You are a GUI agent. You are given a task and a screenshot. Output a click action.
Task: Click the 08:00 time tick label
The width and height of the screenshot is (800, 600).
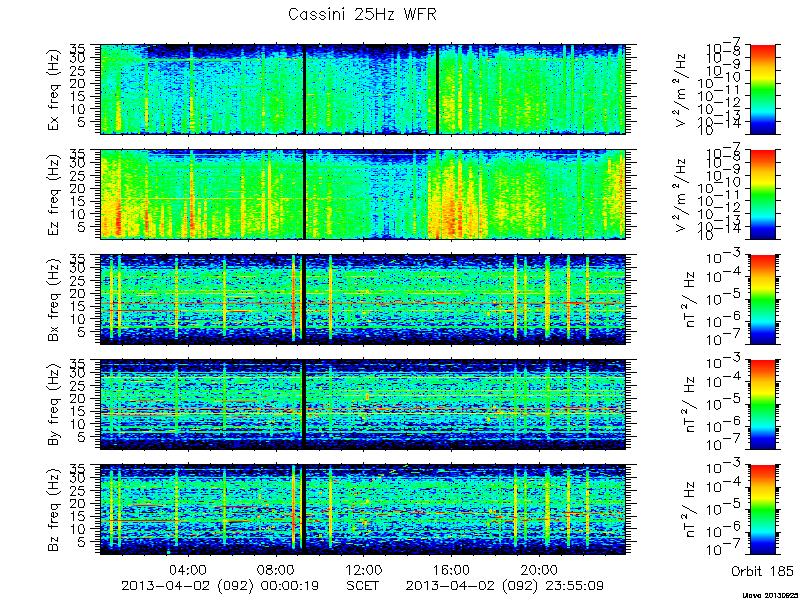(x=276, y=569)
